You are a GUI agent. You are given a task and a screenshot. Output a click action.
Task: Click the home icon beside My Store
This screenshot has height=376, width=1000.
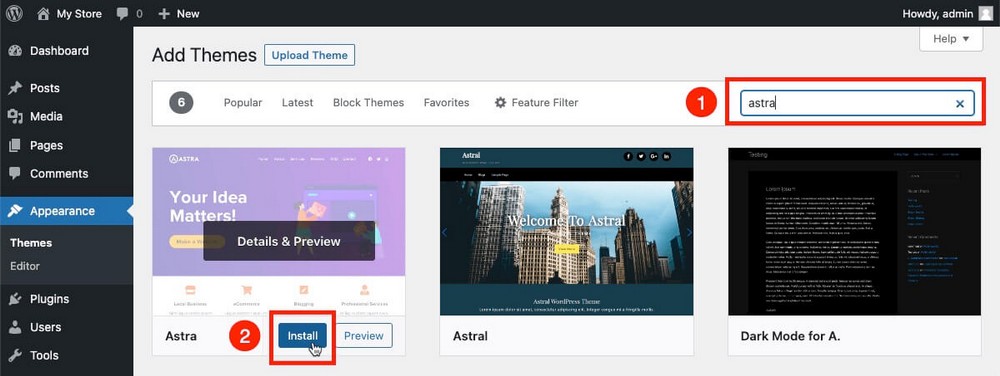click(43, 13)
